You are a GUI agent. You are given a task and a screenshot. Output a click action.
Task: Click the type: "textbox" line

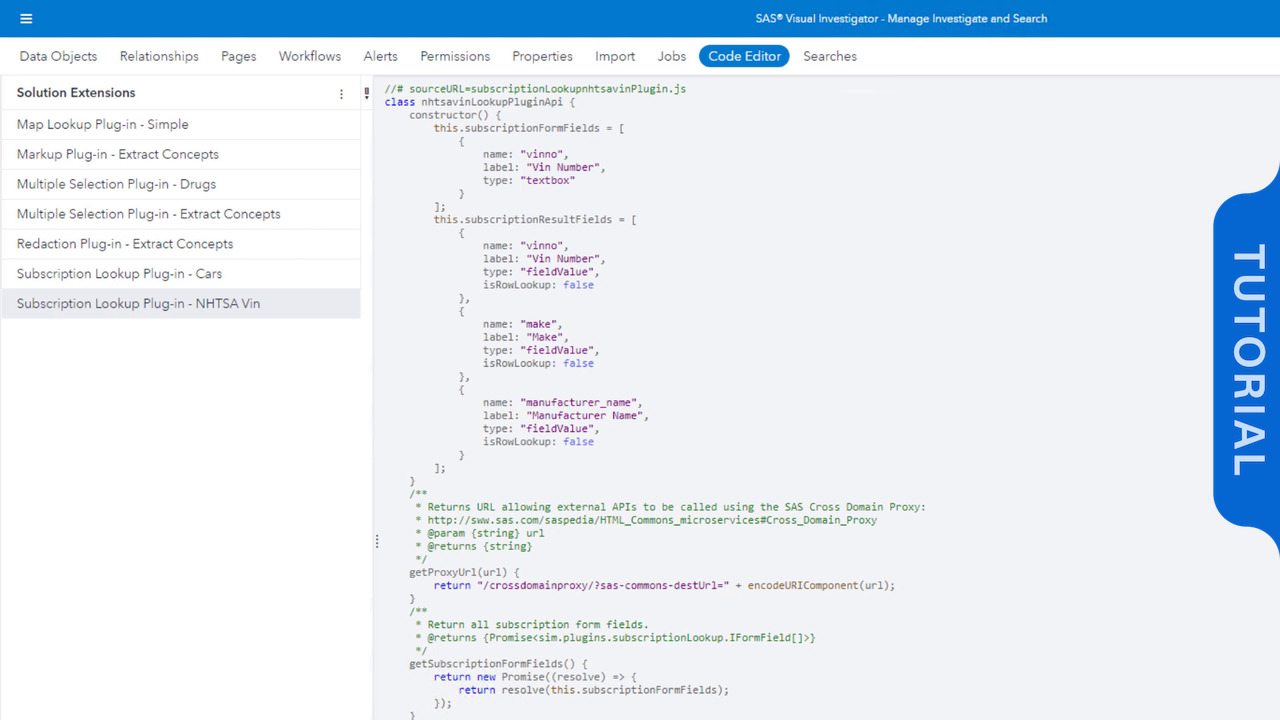(x=529, y=180)
